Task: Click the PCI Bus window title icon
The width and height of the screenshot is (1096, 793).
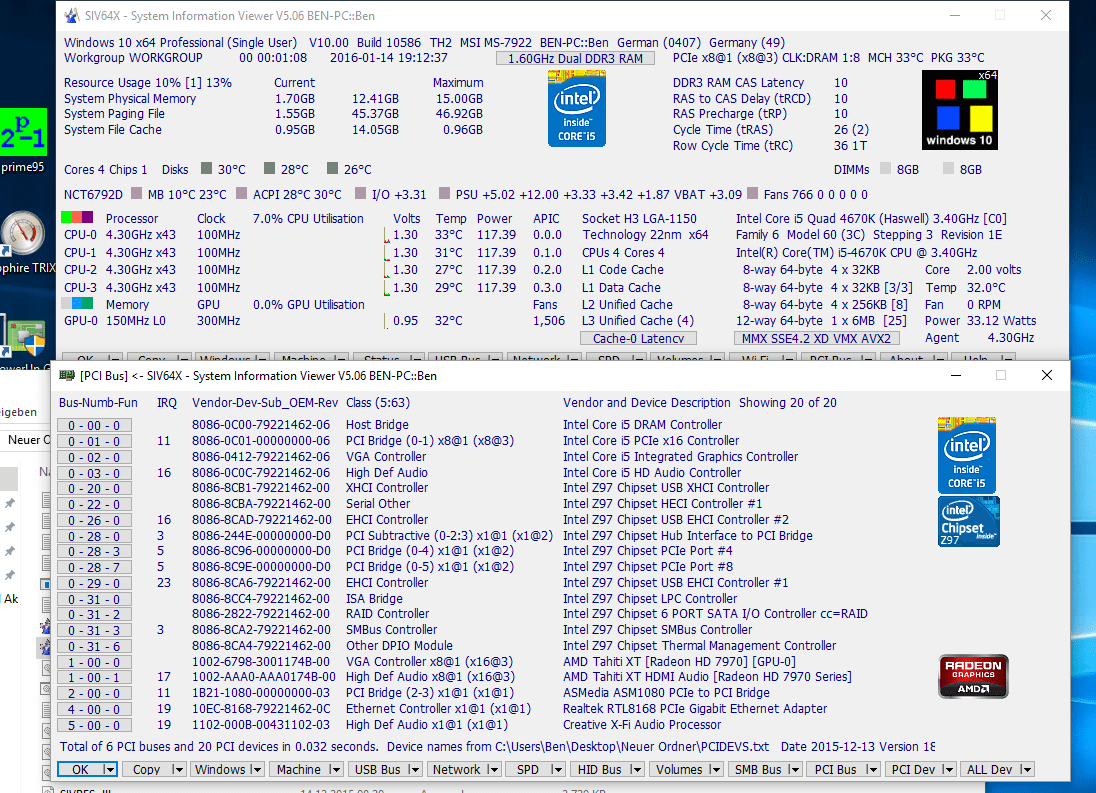Action: point(67,375)
